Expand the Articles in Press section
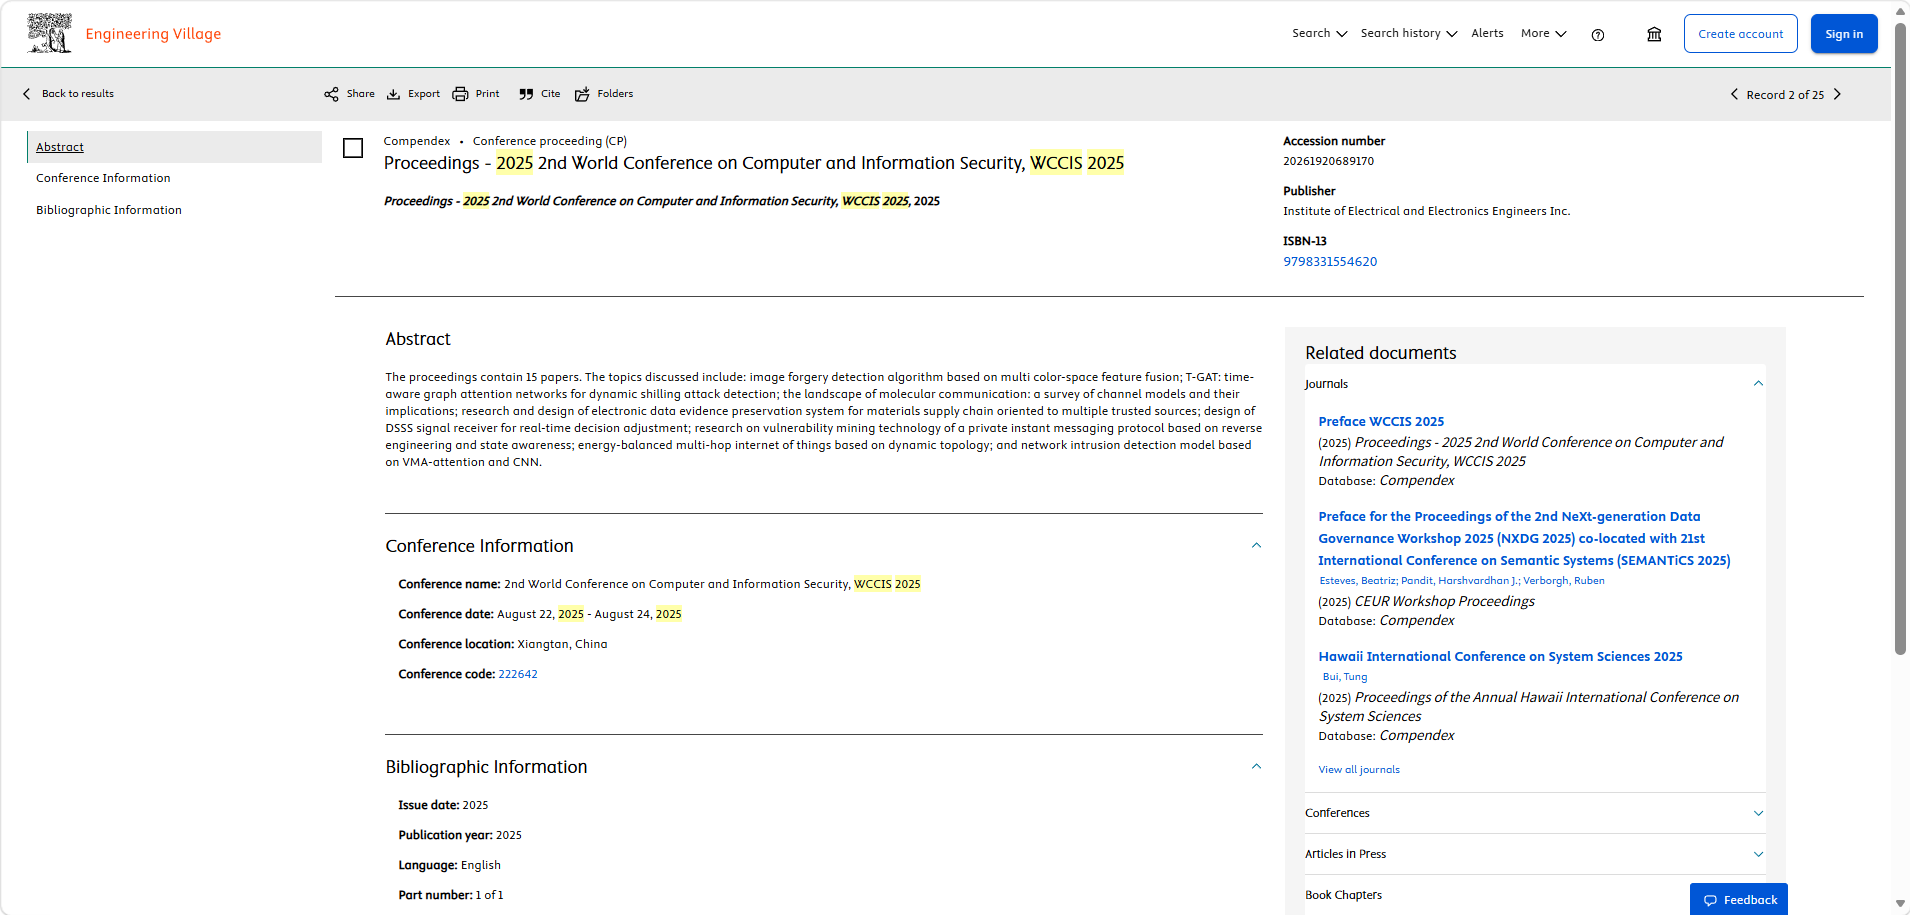This screenshot has width=1910, height=915. (1758, 854)
